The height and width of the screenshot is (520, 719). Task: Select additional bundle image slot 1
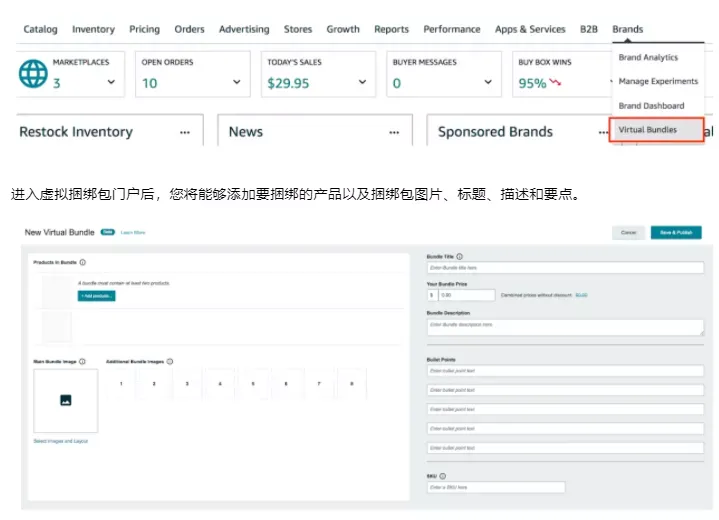tap(121, 383)
